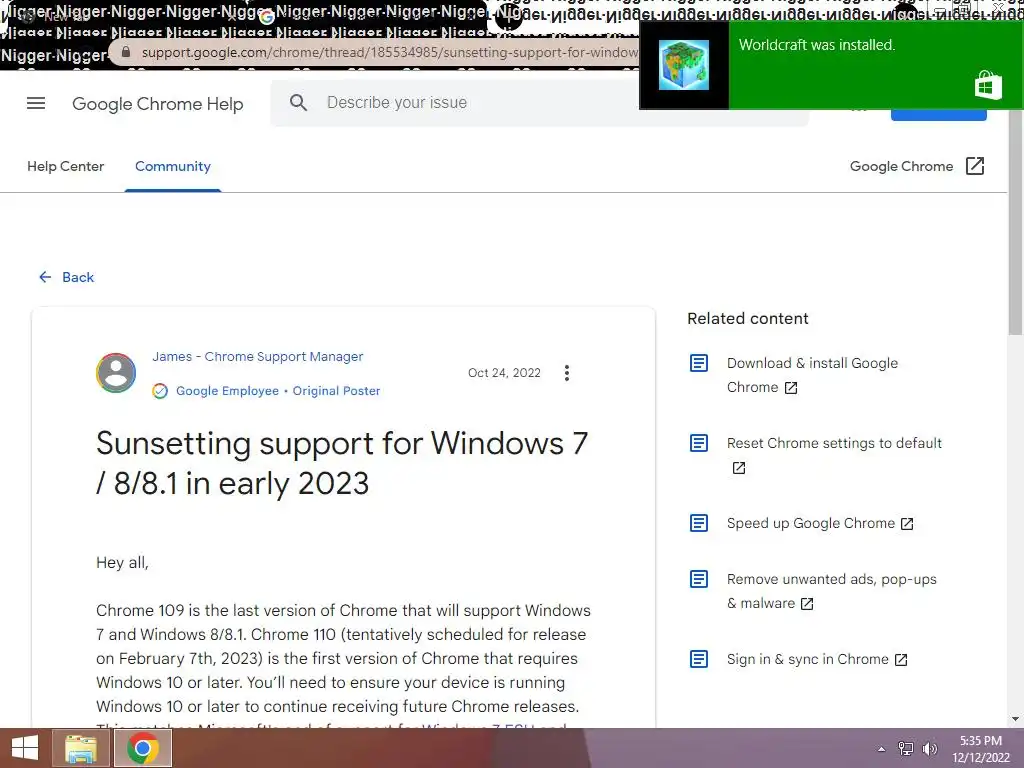The height and width of the screenshot is (768, 1024).
Task: Open File Explorer from the taskbar
Action: [x=80, y=748]
